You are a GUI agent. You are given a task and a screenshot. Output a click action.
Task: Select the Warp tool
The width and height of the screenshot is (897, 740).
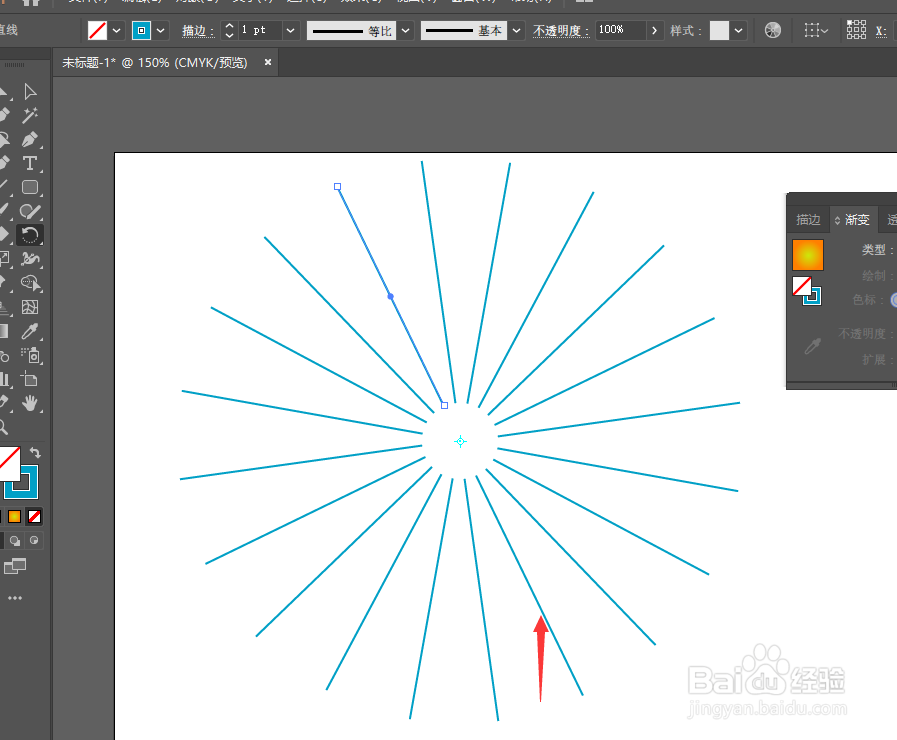coord(30,259)
